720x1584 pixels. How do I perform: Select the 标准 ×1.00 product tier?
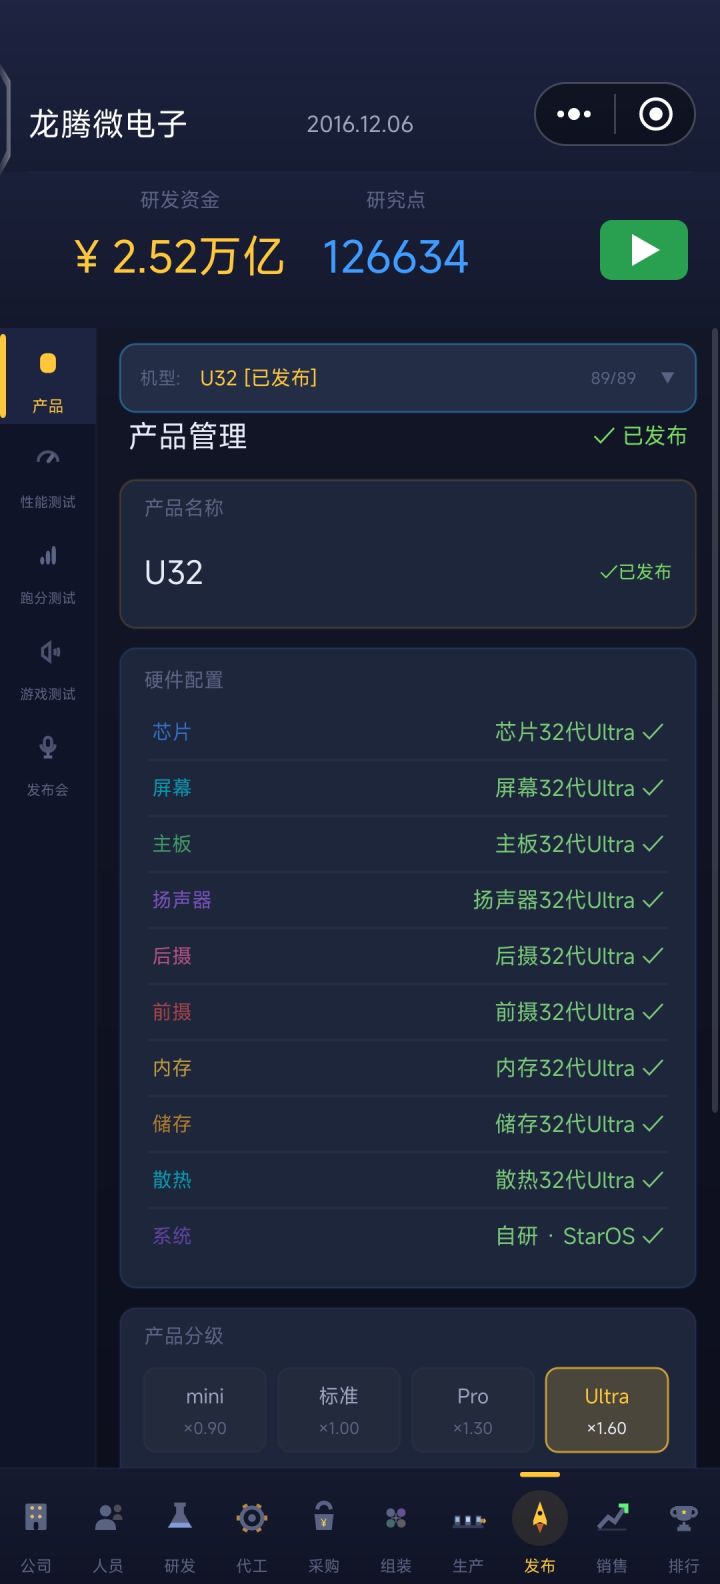(x=339, y=1410)
